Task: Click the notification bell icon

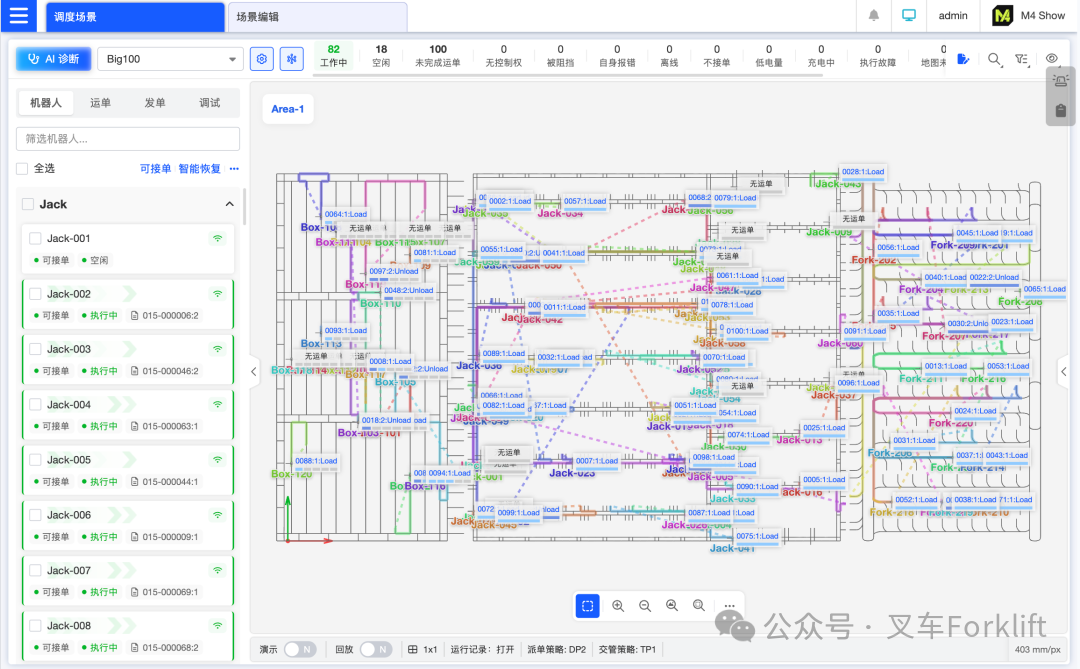Action: (x=873, y=15)
